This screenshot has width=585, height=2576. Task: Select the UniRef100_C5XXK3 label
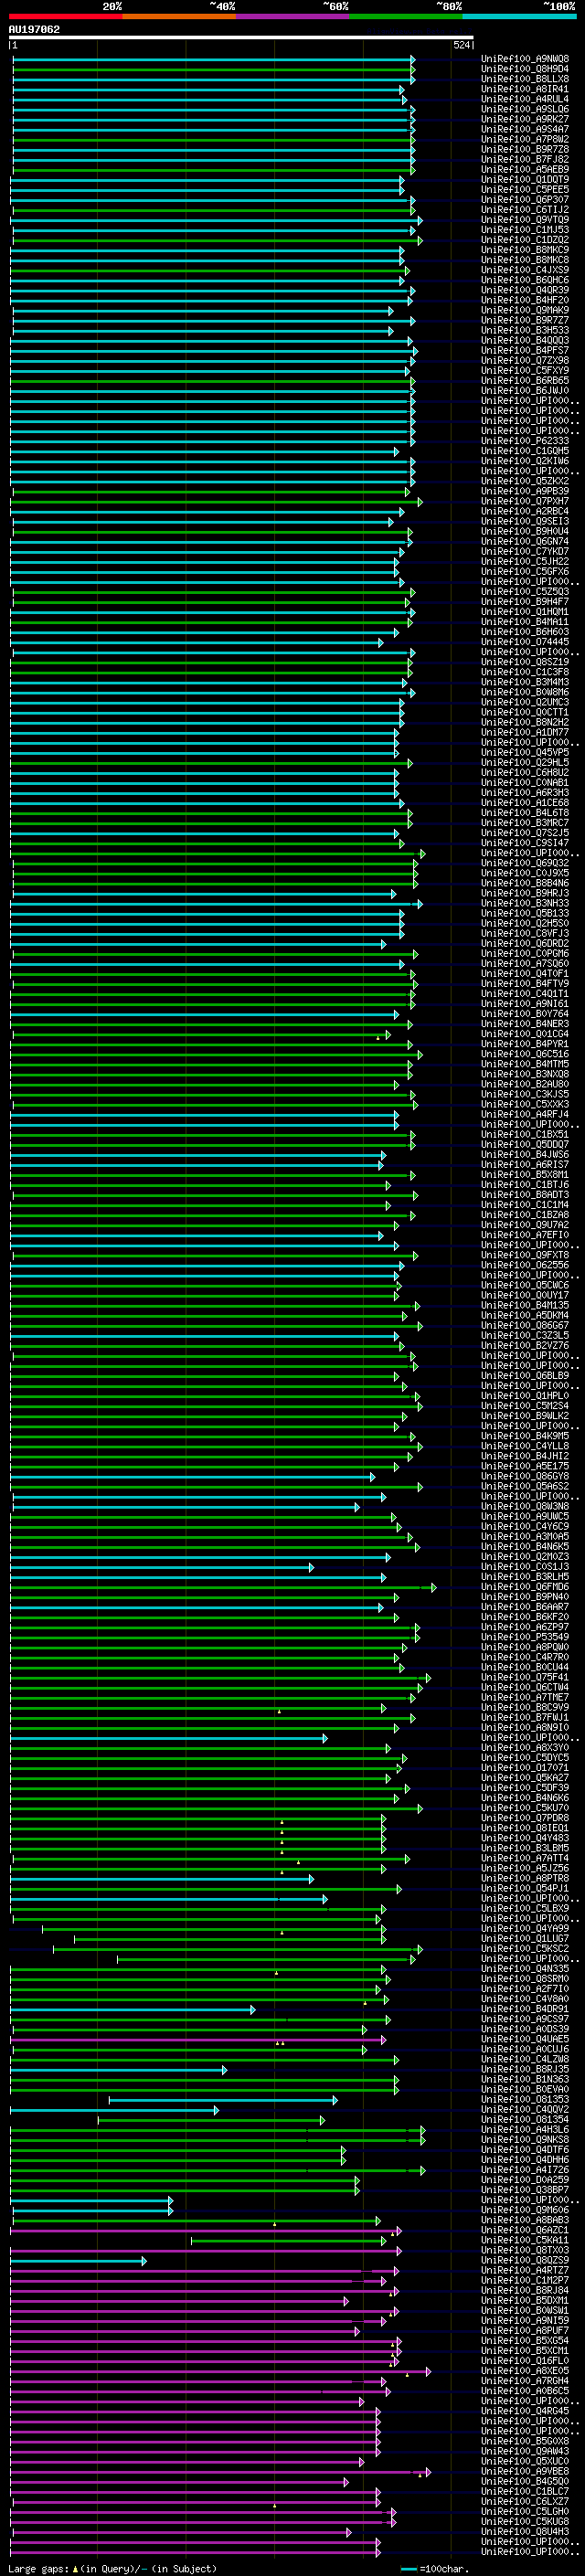click(x=525, y=1104)
